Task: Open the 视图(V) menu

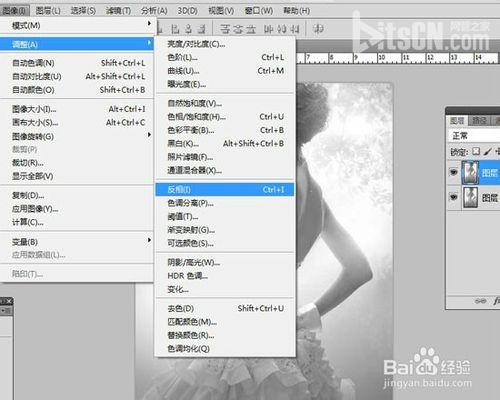Action: [x=221, y=11]
